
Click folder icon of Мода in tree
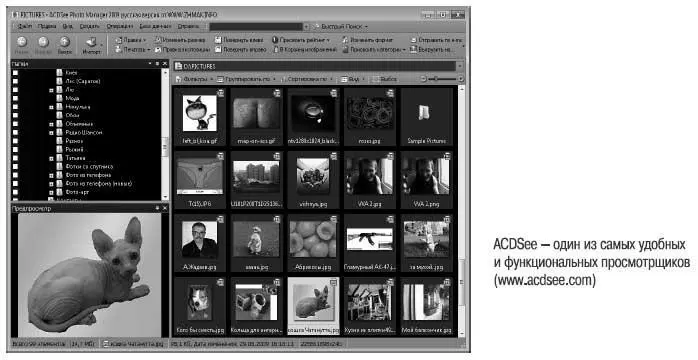(60, 98)
